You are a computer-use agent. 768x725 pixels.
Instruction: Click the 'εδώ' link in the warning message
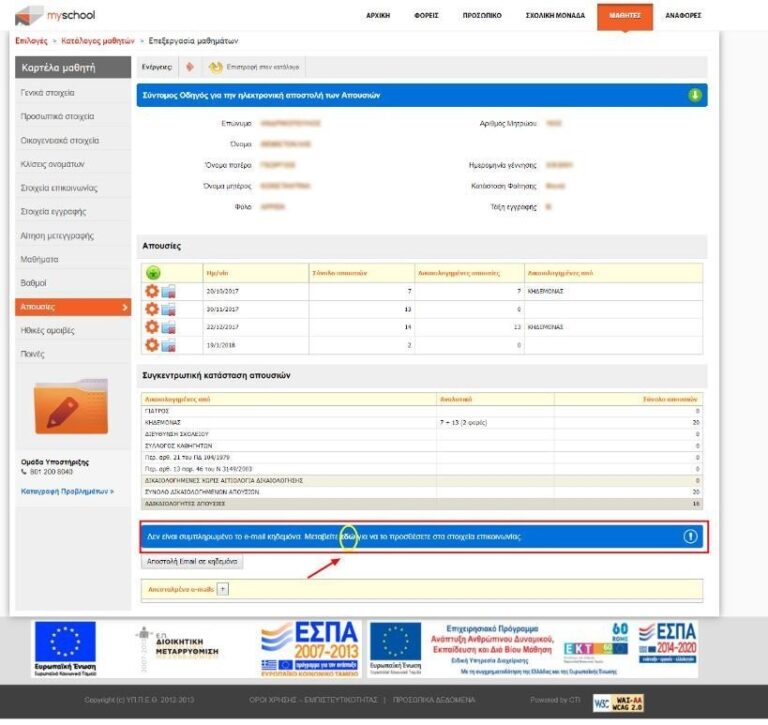pyautogui.click(x=349, y=537)
